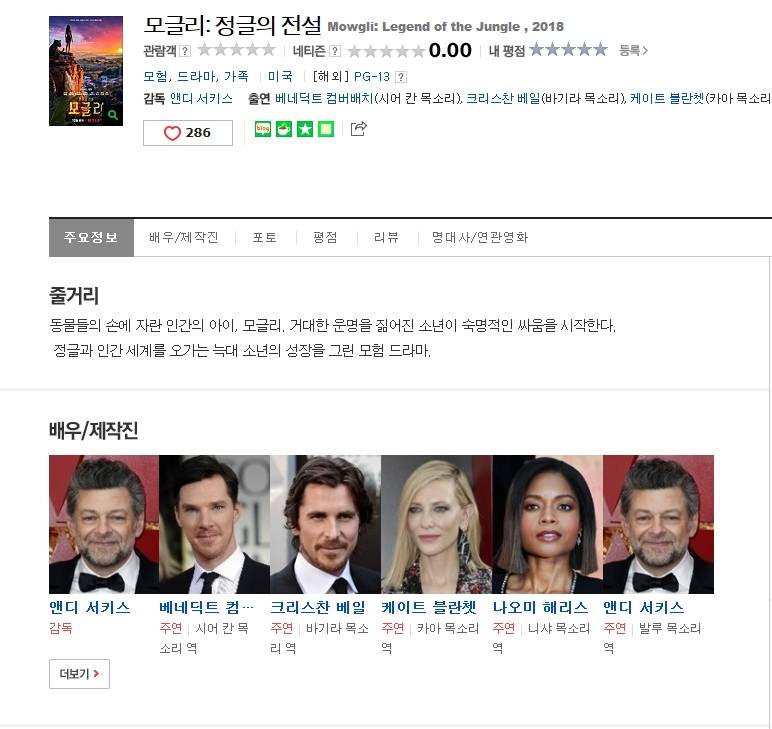Open the PG-13 rating help question mark
Image resolution: width=772 pixels, height=729 pixels.
point(401,77)
